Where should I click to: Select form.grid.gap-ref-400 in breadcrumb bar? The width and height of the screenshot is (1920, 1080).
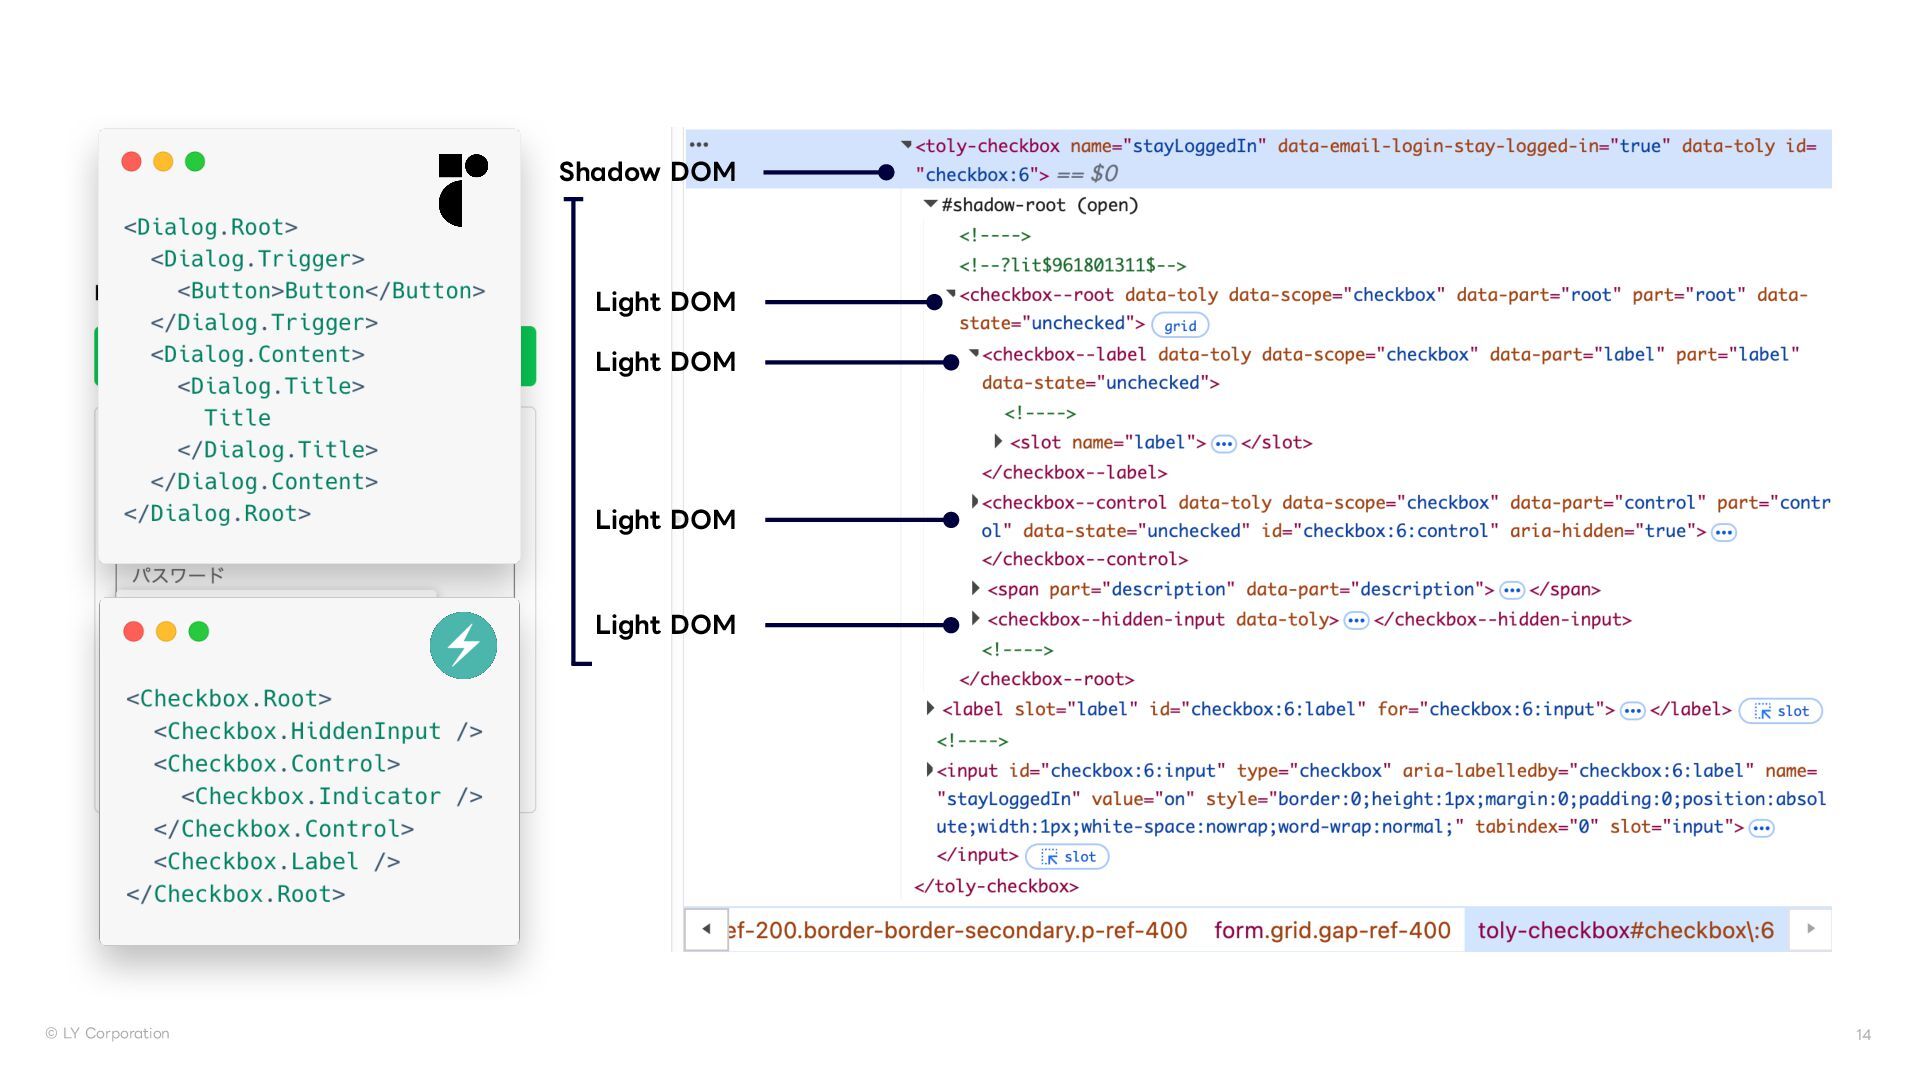pyautogui.click(x=1331, y=930)
